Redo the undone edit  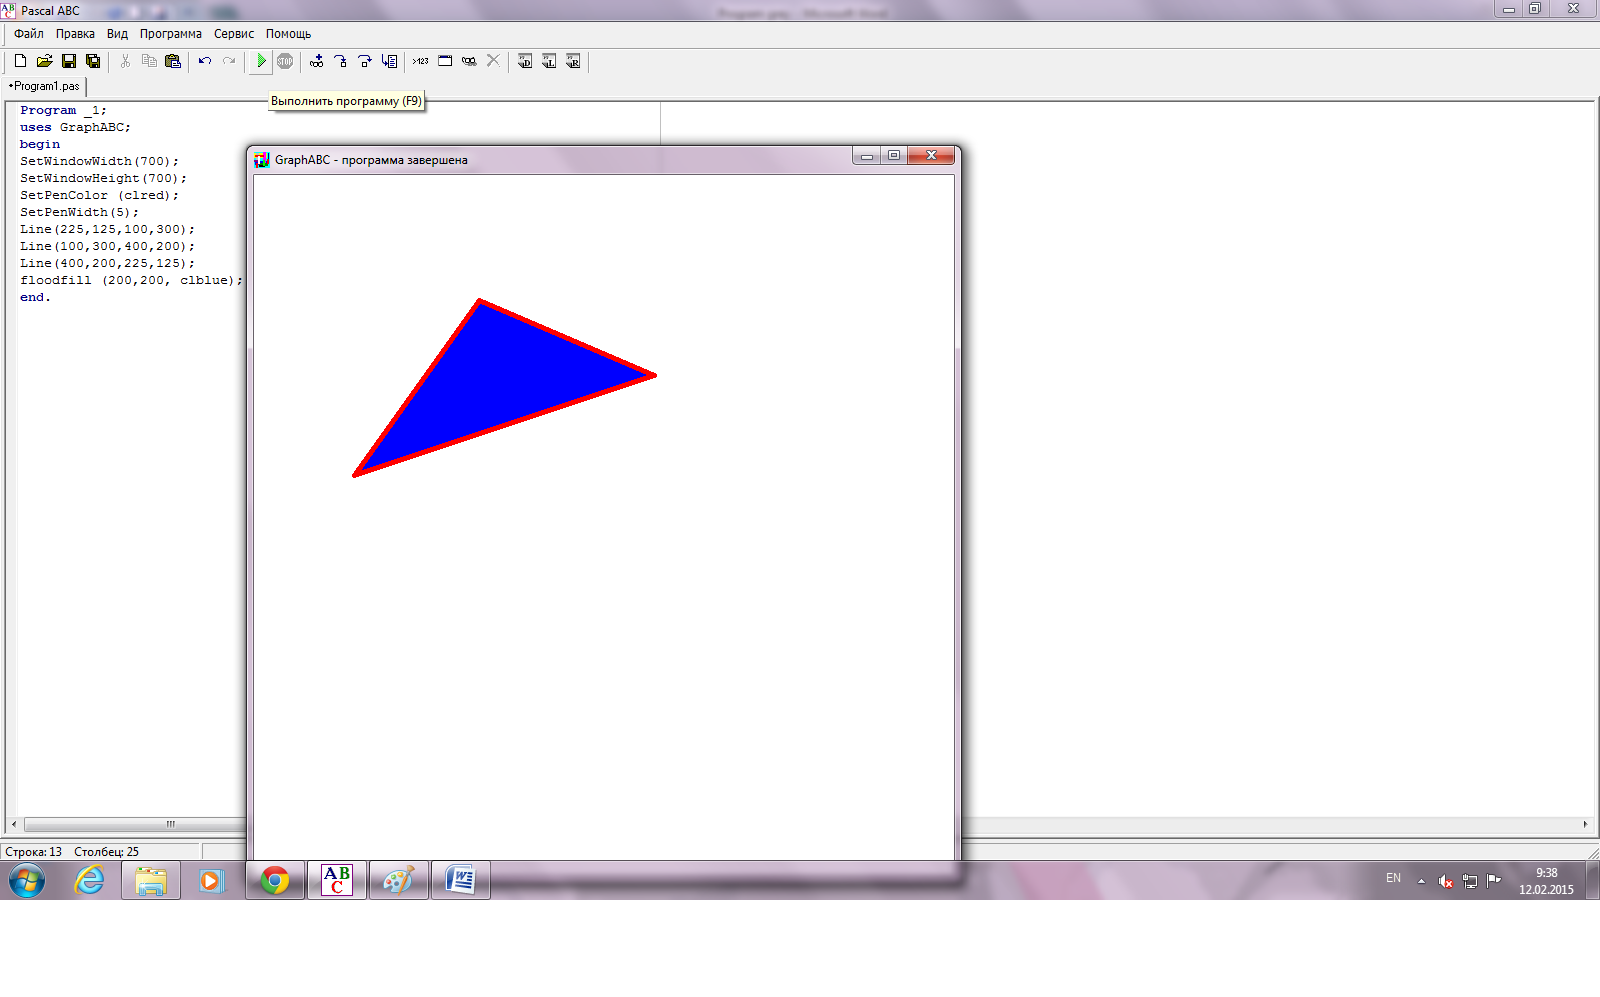click(229, 61)
